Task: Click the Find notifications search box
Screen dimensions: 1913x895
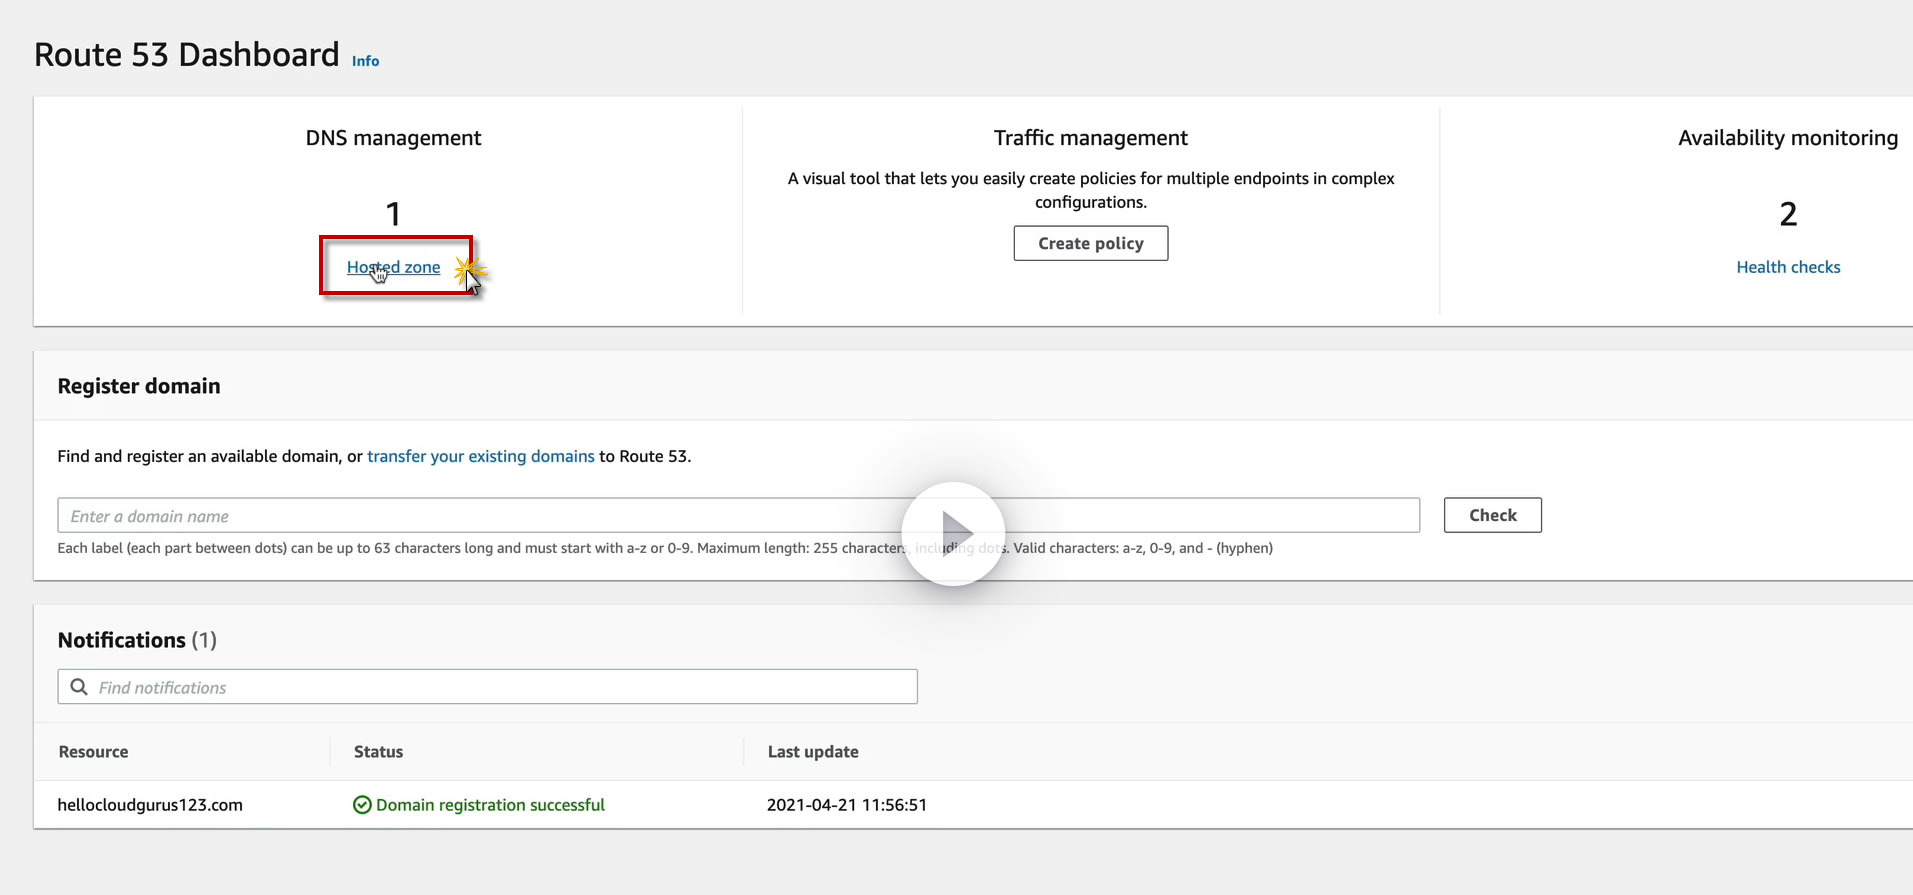Action: pos(500,687)
